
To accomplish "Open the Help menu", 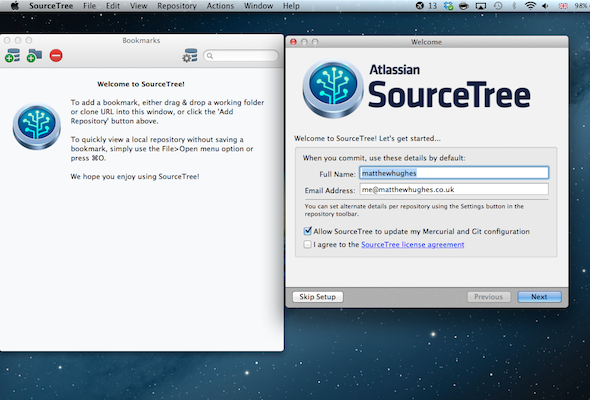I will pos(291,6).
